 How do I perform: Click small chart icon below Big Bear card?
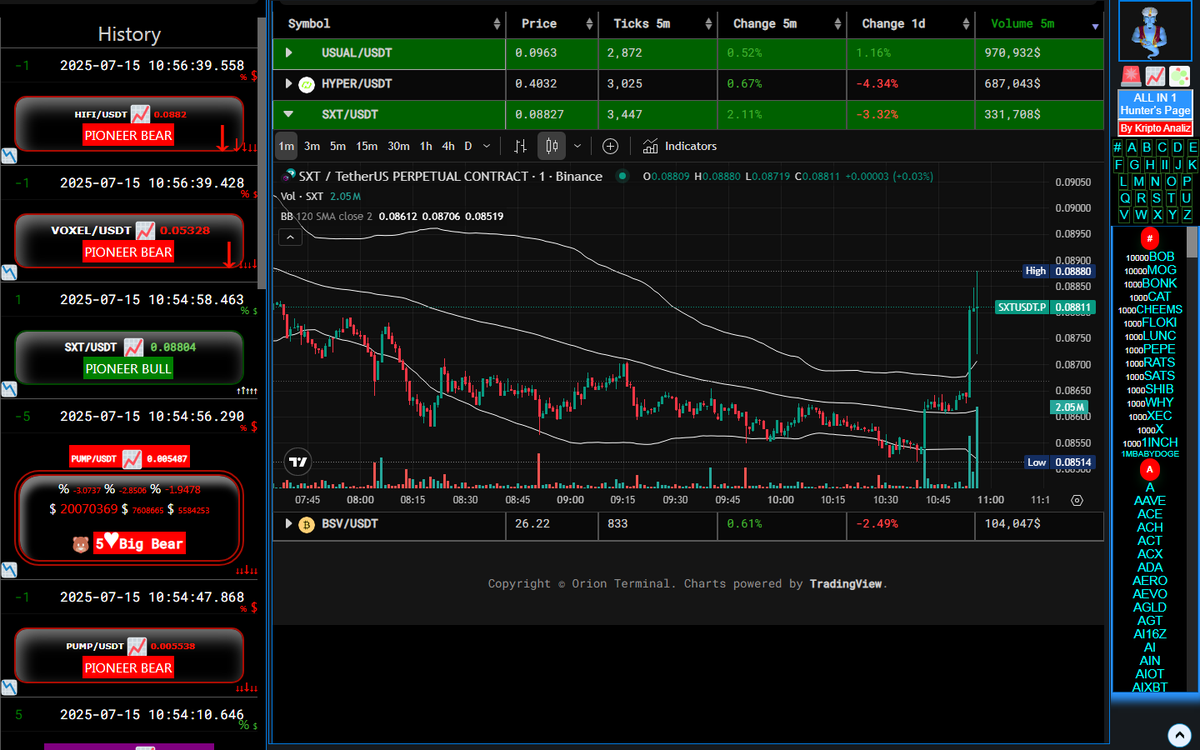(8, 569)
